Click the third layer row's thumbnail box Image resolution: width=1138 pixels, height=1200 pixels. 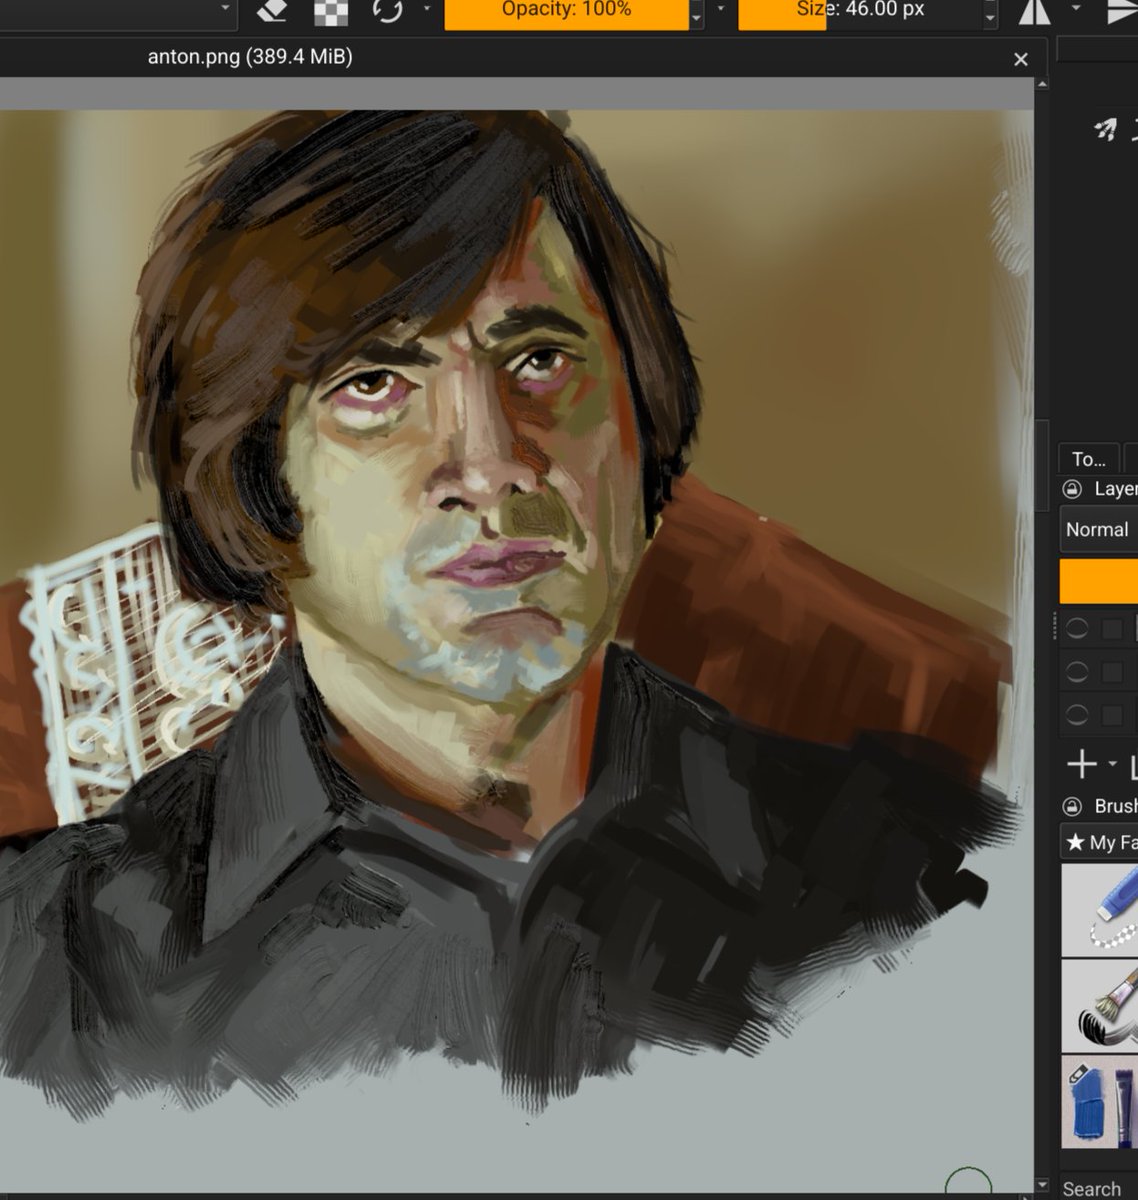[x=1112, y=715]
